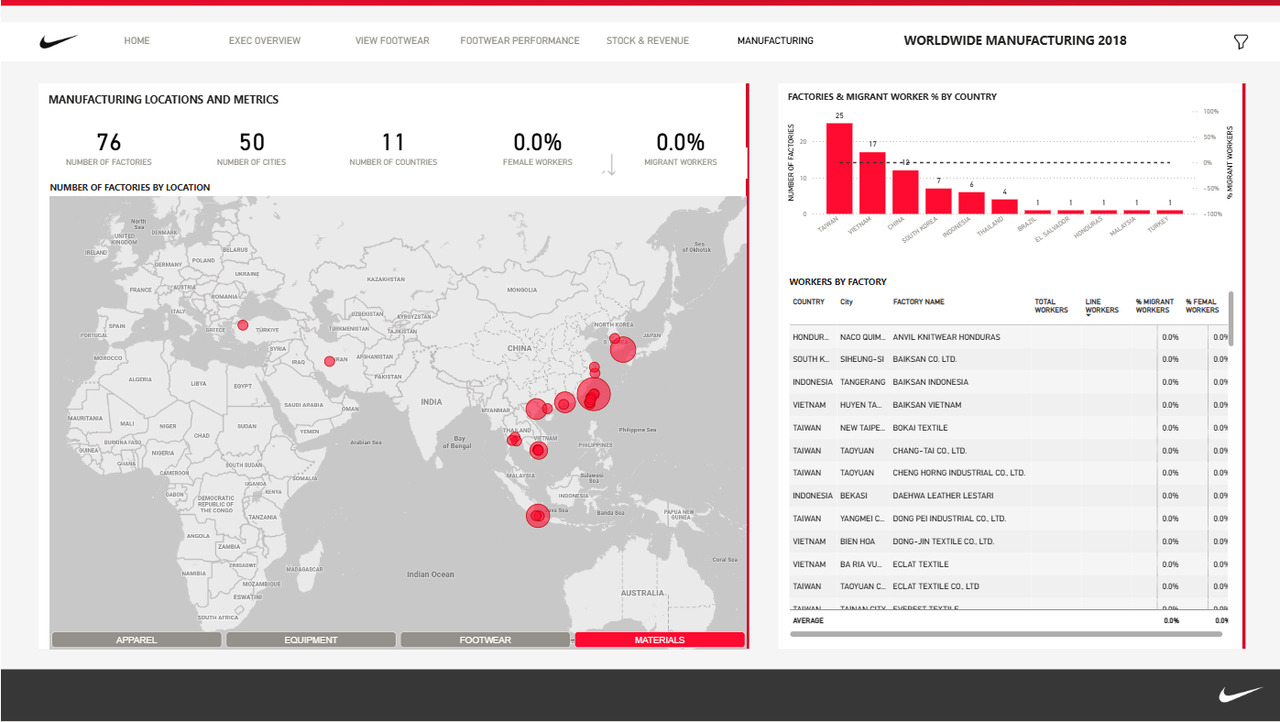Viewport: 1280px width, 722px height.
Task: Click the ANVIL KNITWEAR HONDURAS row
Action: 1010,337
